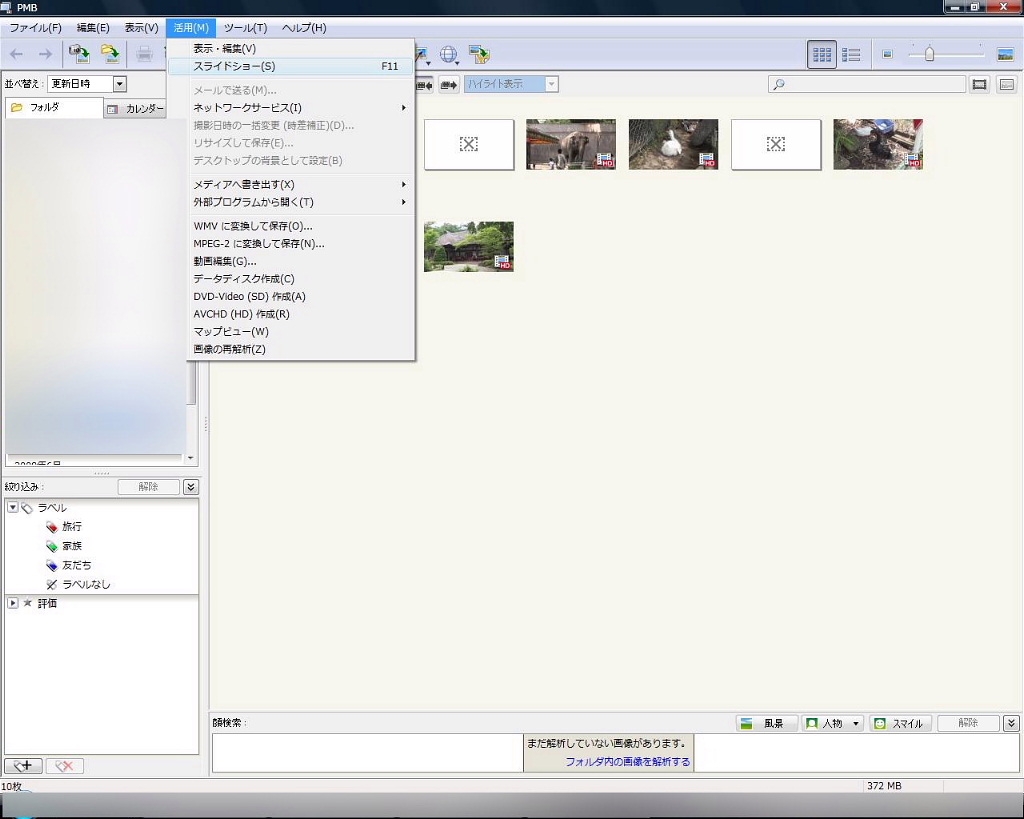1024x819 pixels.
Task: Select the elephant video thumbnail
Action: point(571,144)
